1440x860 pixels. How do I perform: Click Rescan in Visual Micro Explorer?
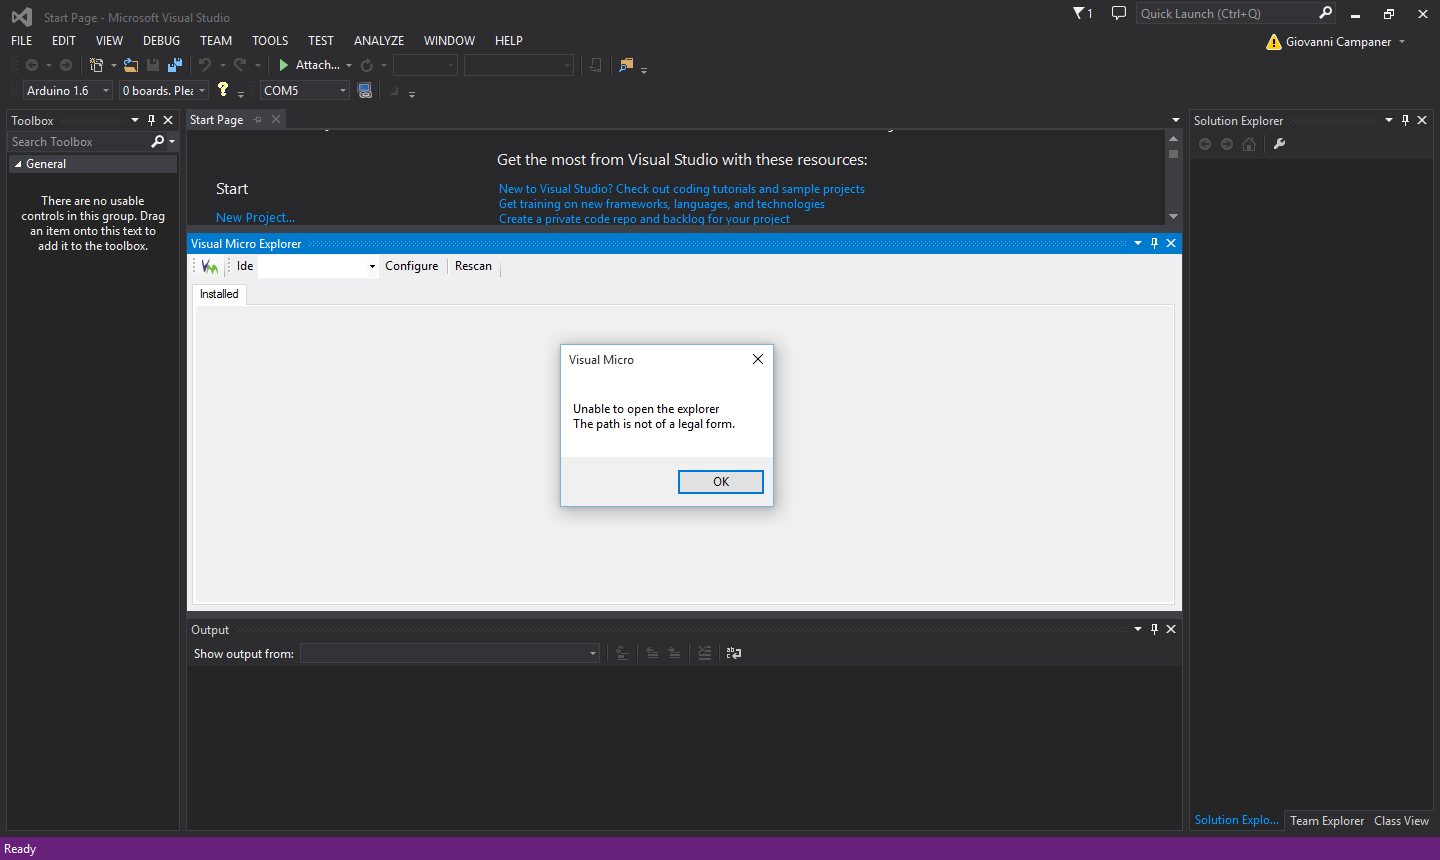point(473,266)
